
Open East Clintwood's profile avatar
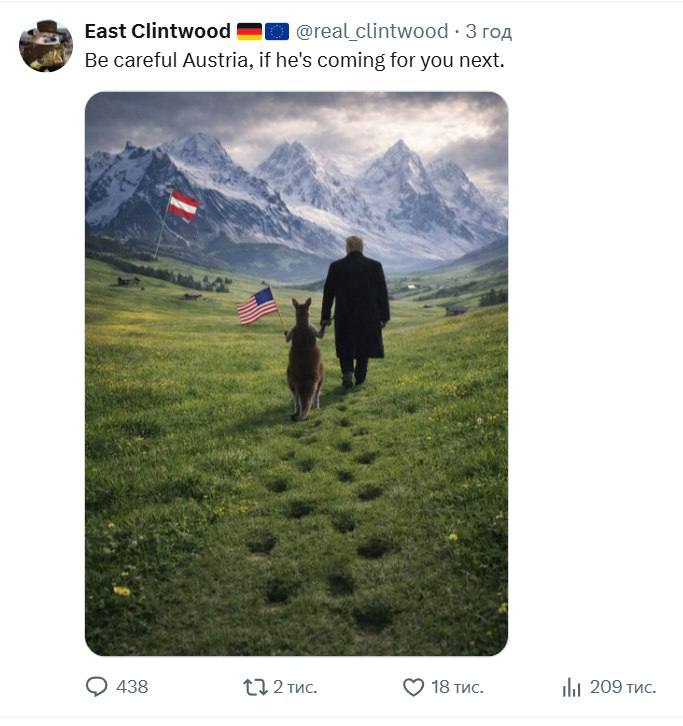point(46,46)
